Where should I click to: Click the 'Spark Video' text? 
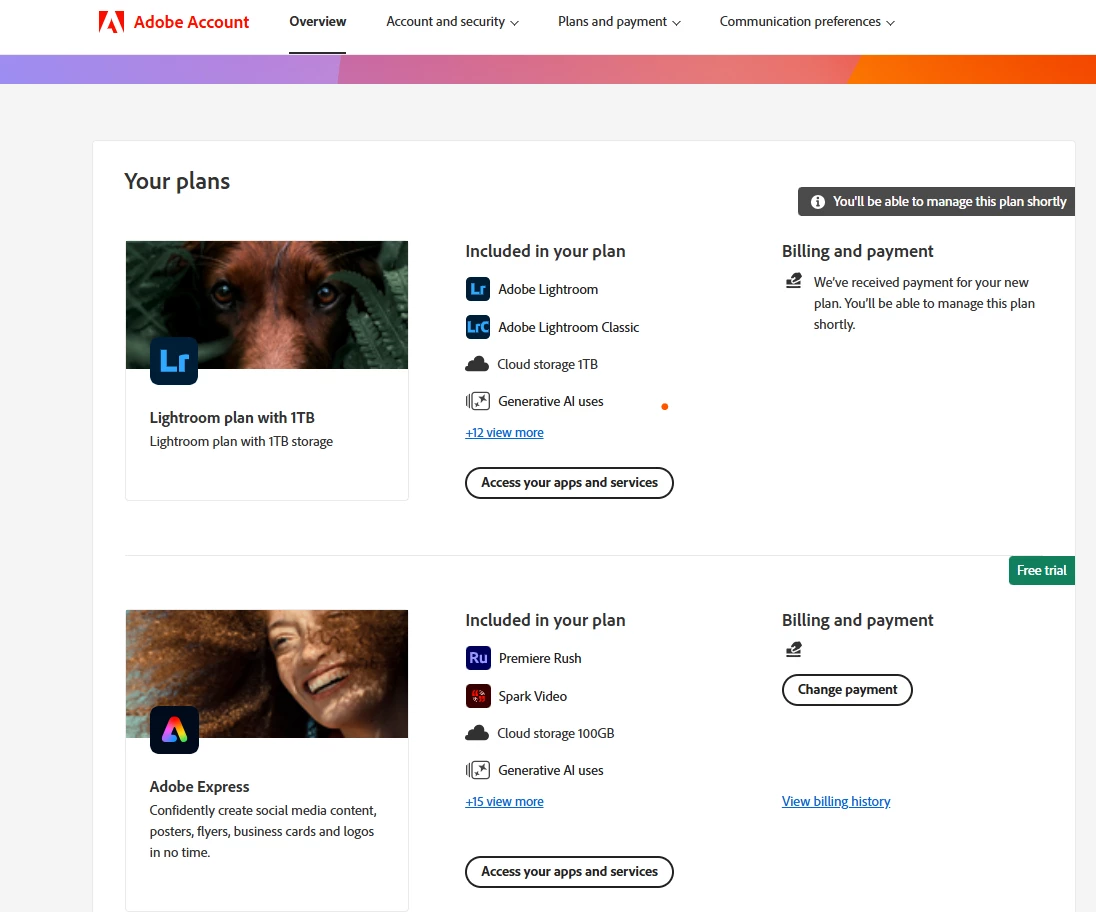pyautogui.click(x=533, y=696)
